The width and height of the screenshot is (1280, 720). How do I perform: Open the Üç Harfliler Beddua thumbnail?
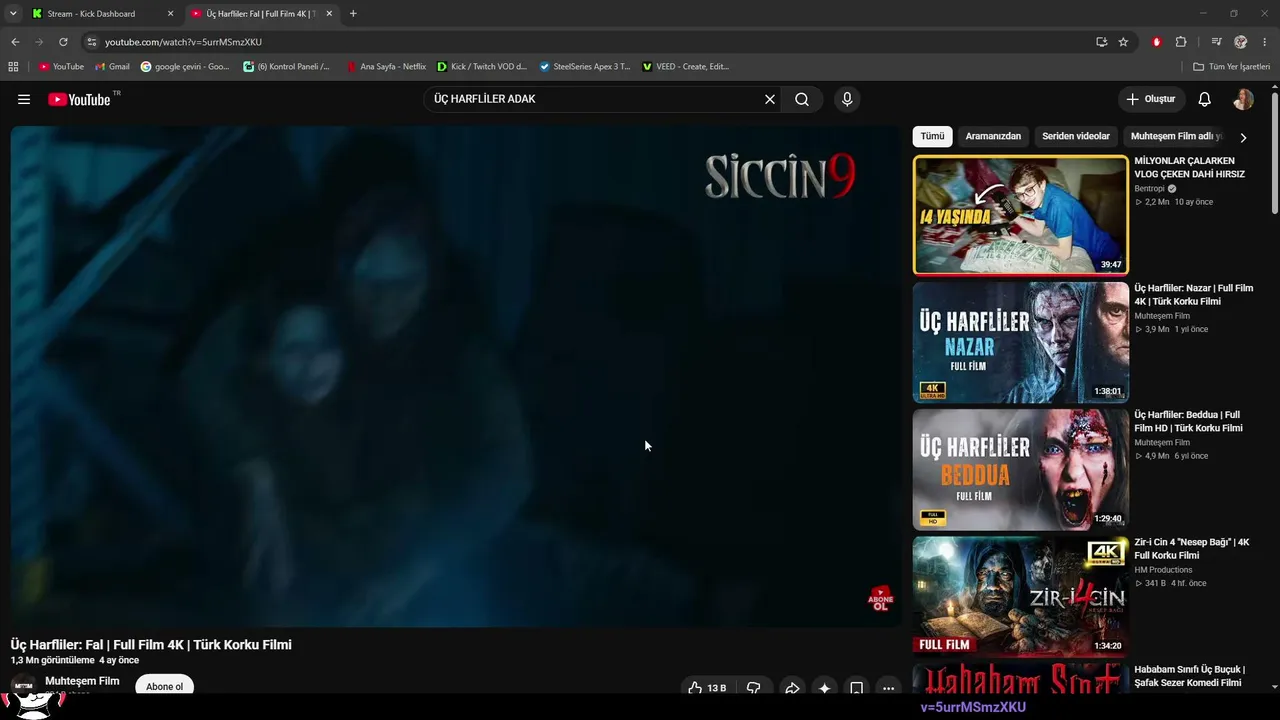(1021, 469)
